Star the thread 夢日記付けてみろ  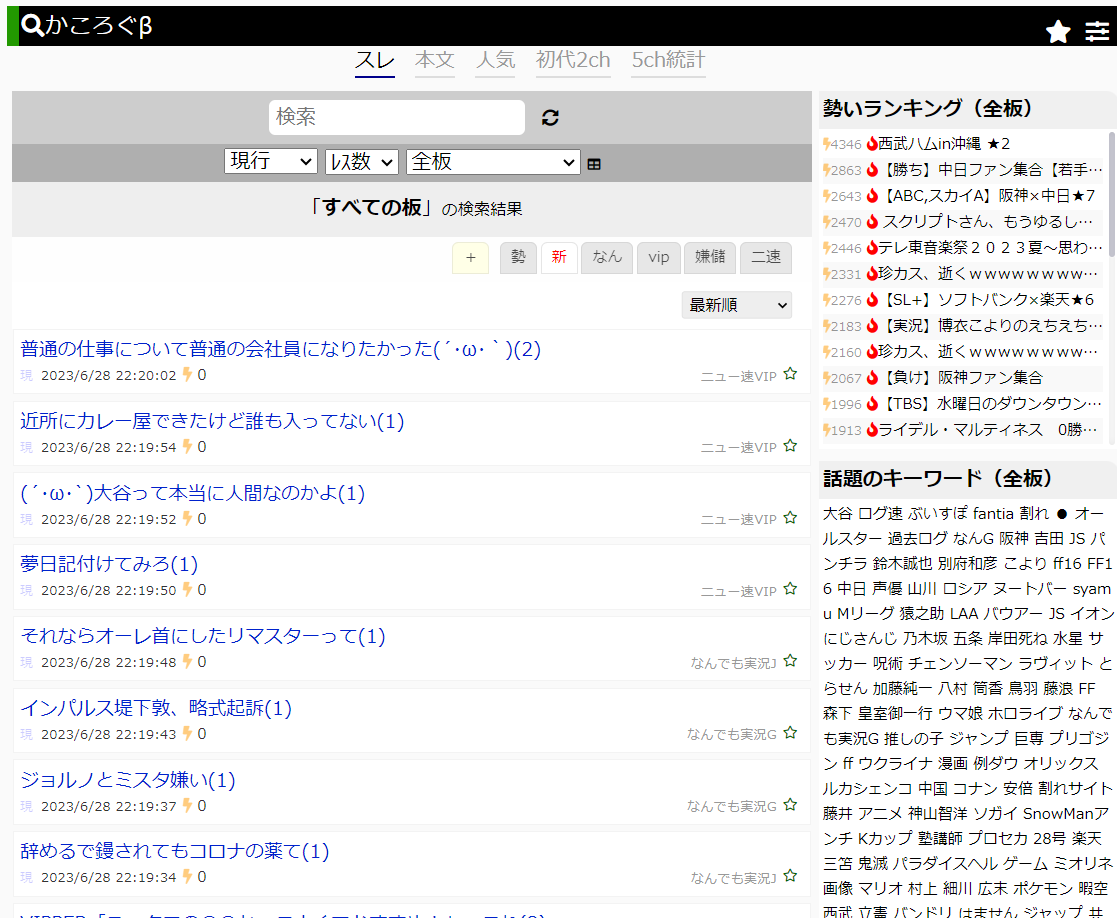coord(790,592)
